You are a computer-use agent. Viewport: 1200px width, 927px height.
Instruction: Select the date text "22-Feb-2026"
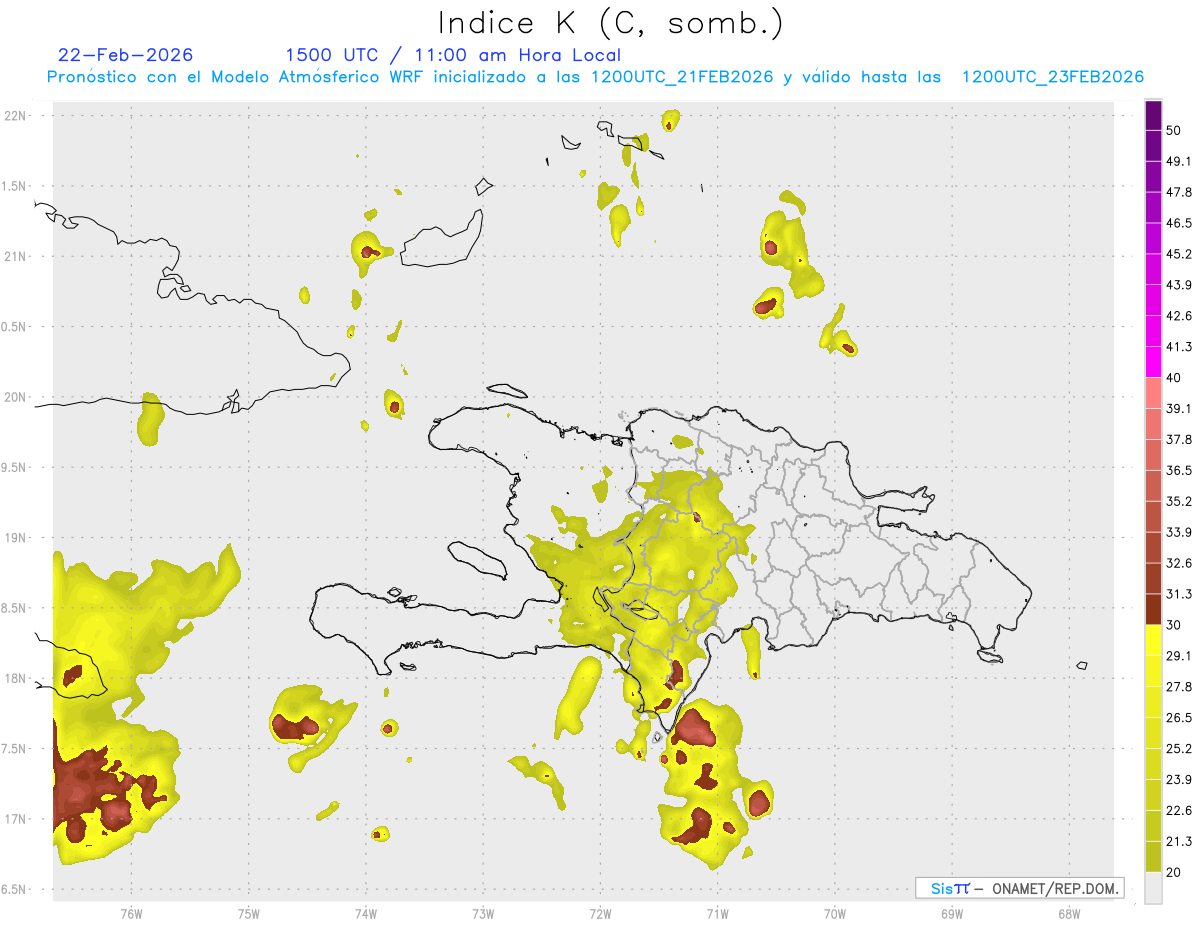[126, 55]
